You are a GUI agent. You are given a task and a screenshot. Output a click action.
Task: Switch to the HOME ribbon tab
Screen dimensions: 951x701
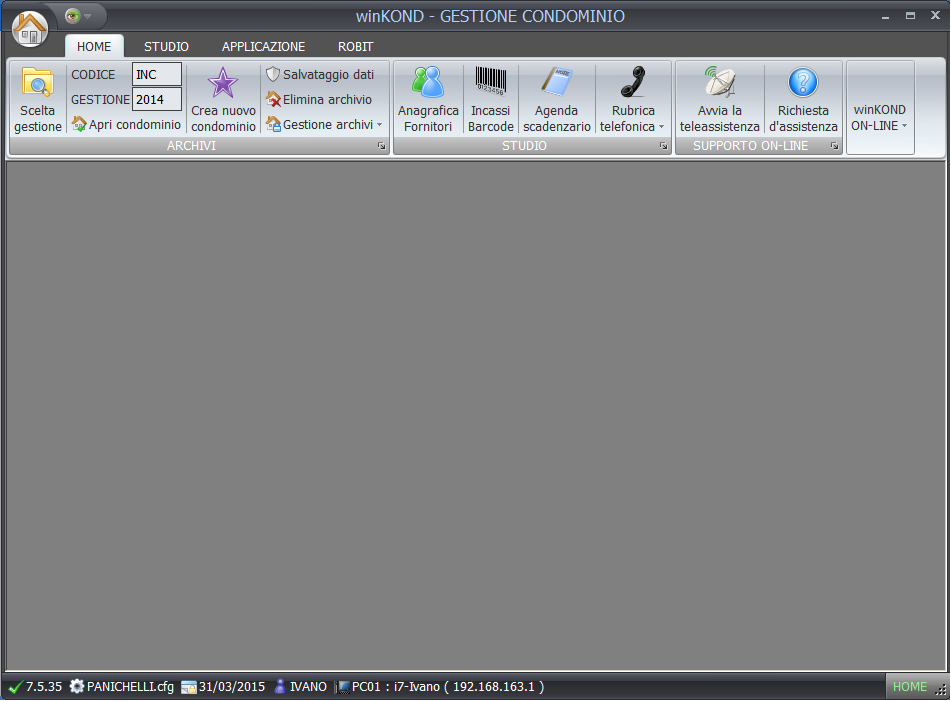(94, 47)
